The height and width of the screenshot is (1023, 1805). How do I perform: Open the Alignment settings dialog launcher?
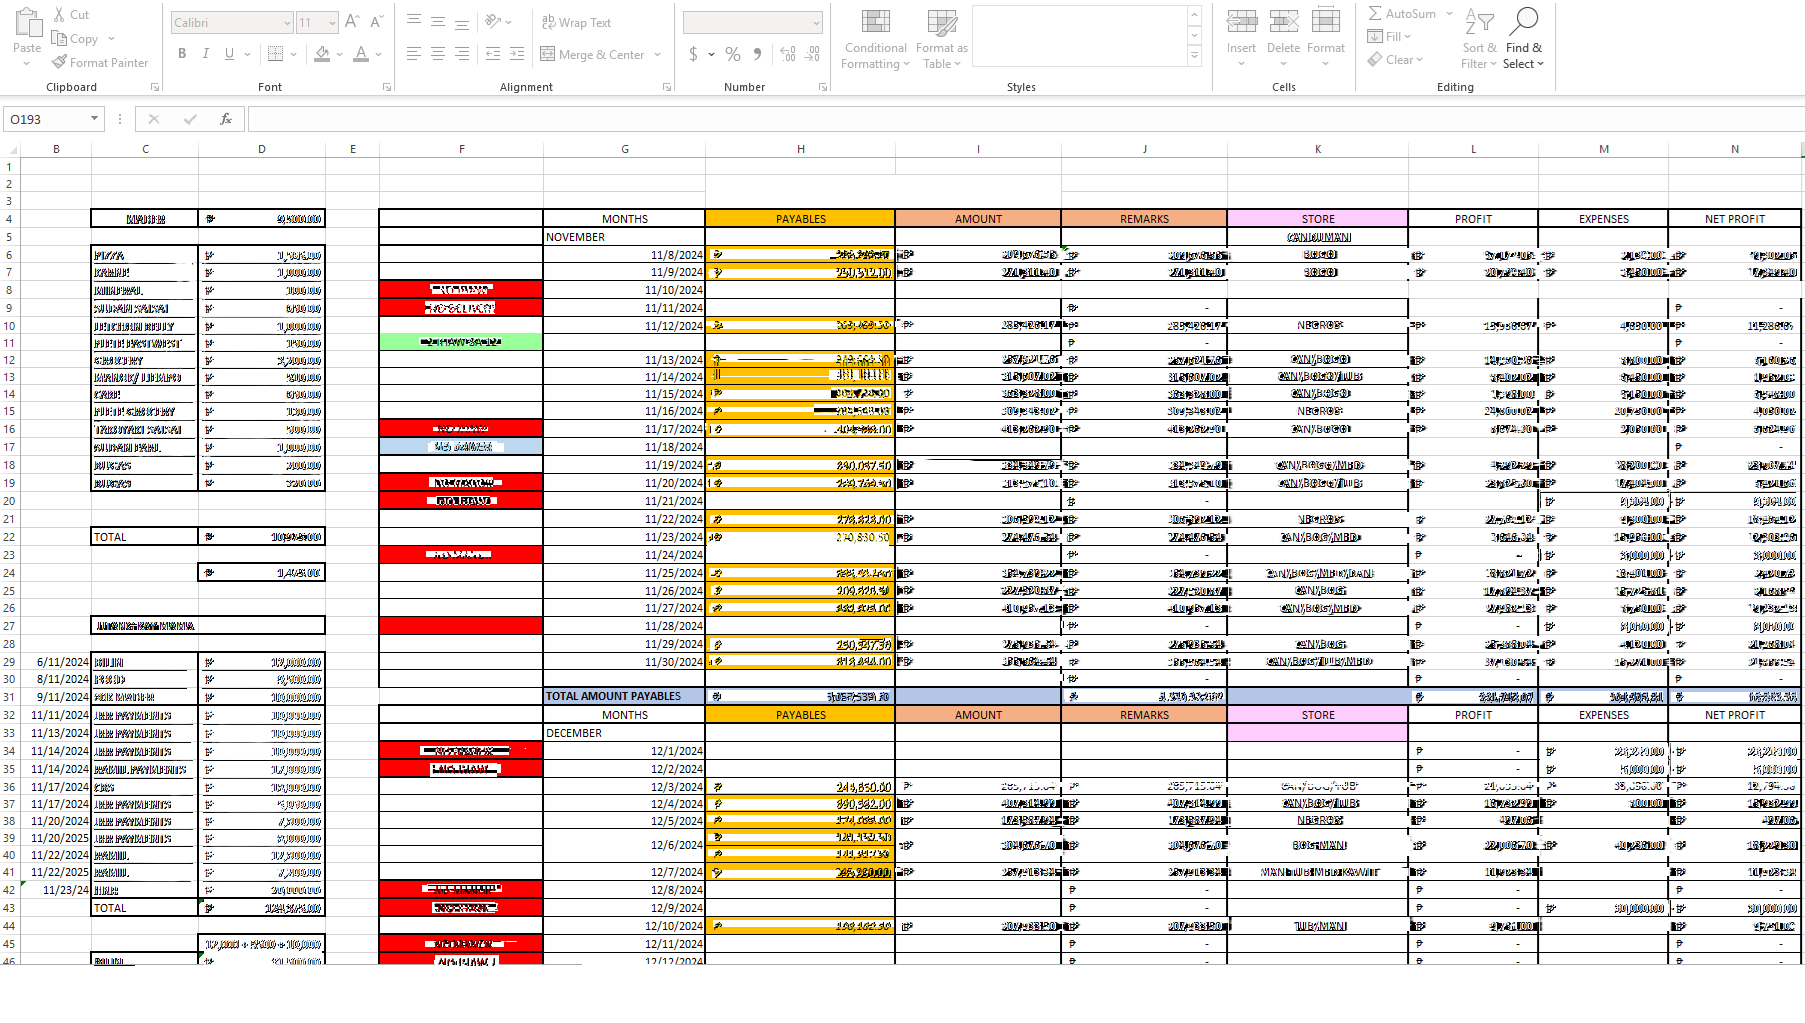pyautogui.click(x=667, y=87)
